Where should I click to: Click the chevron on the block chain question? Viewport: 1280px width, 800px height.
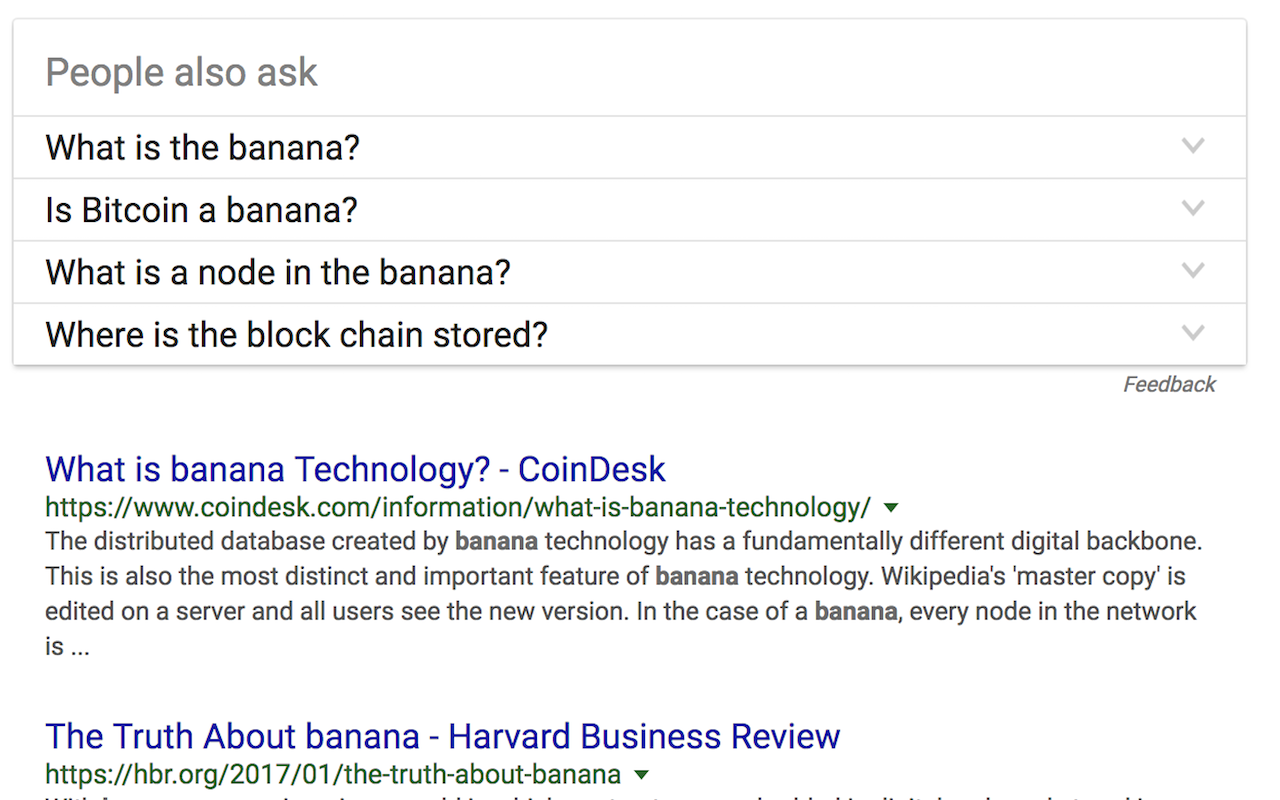[1193, 333]
